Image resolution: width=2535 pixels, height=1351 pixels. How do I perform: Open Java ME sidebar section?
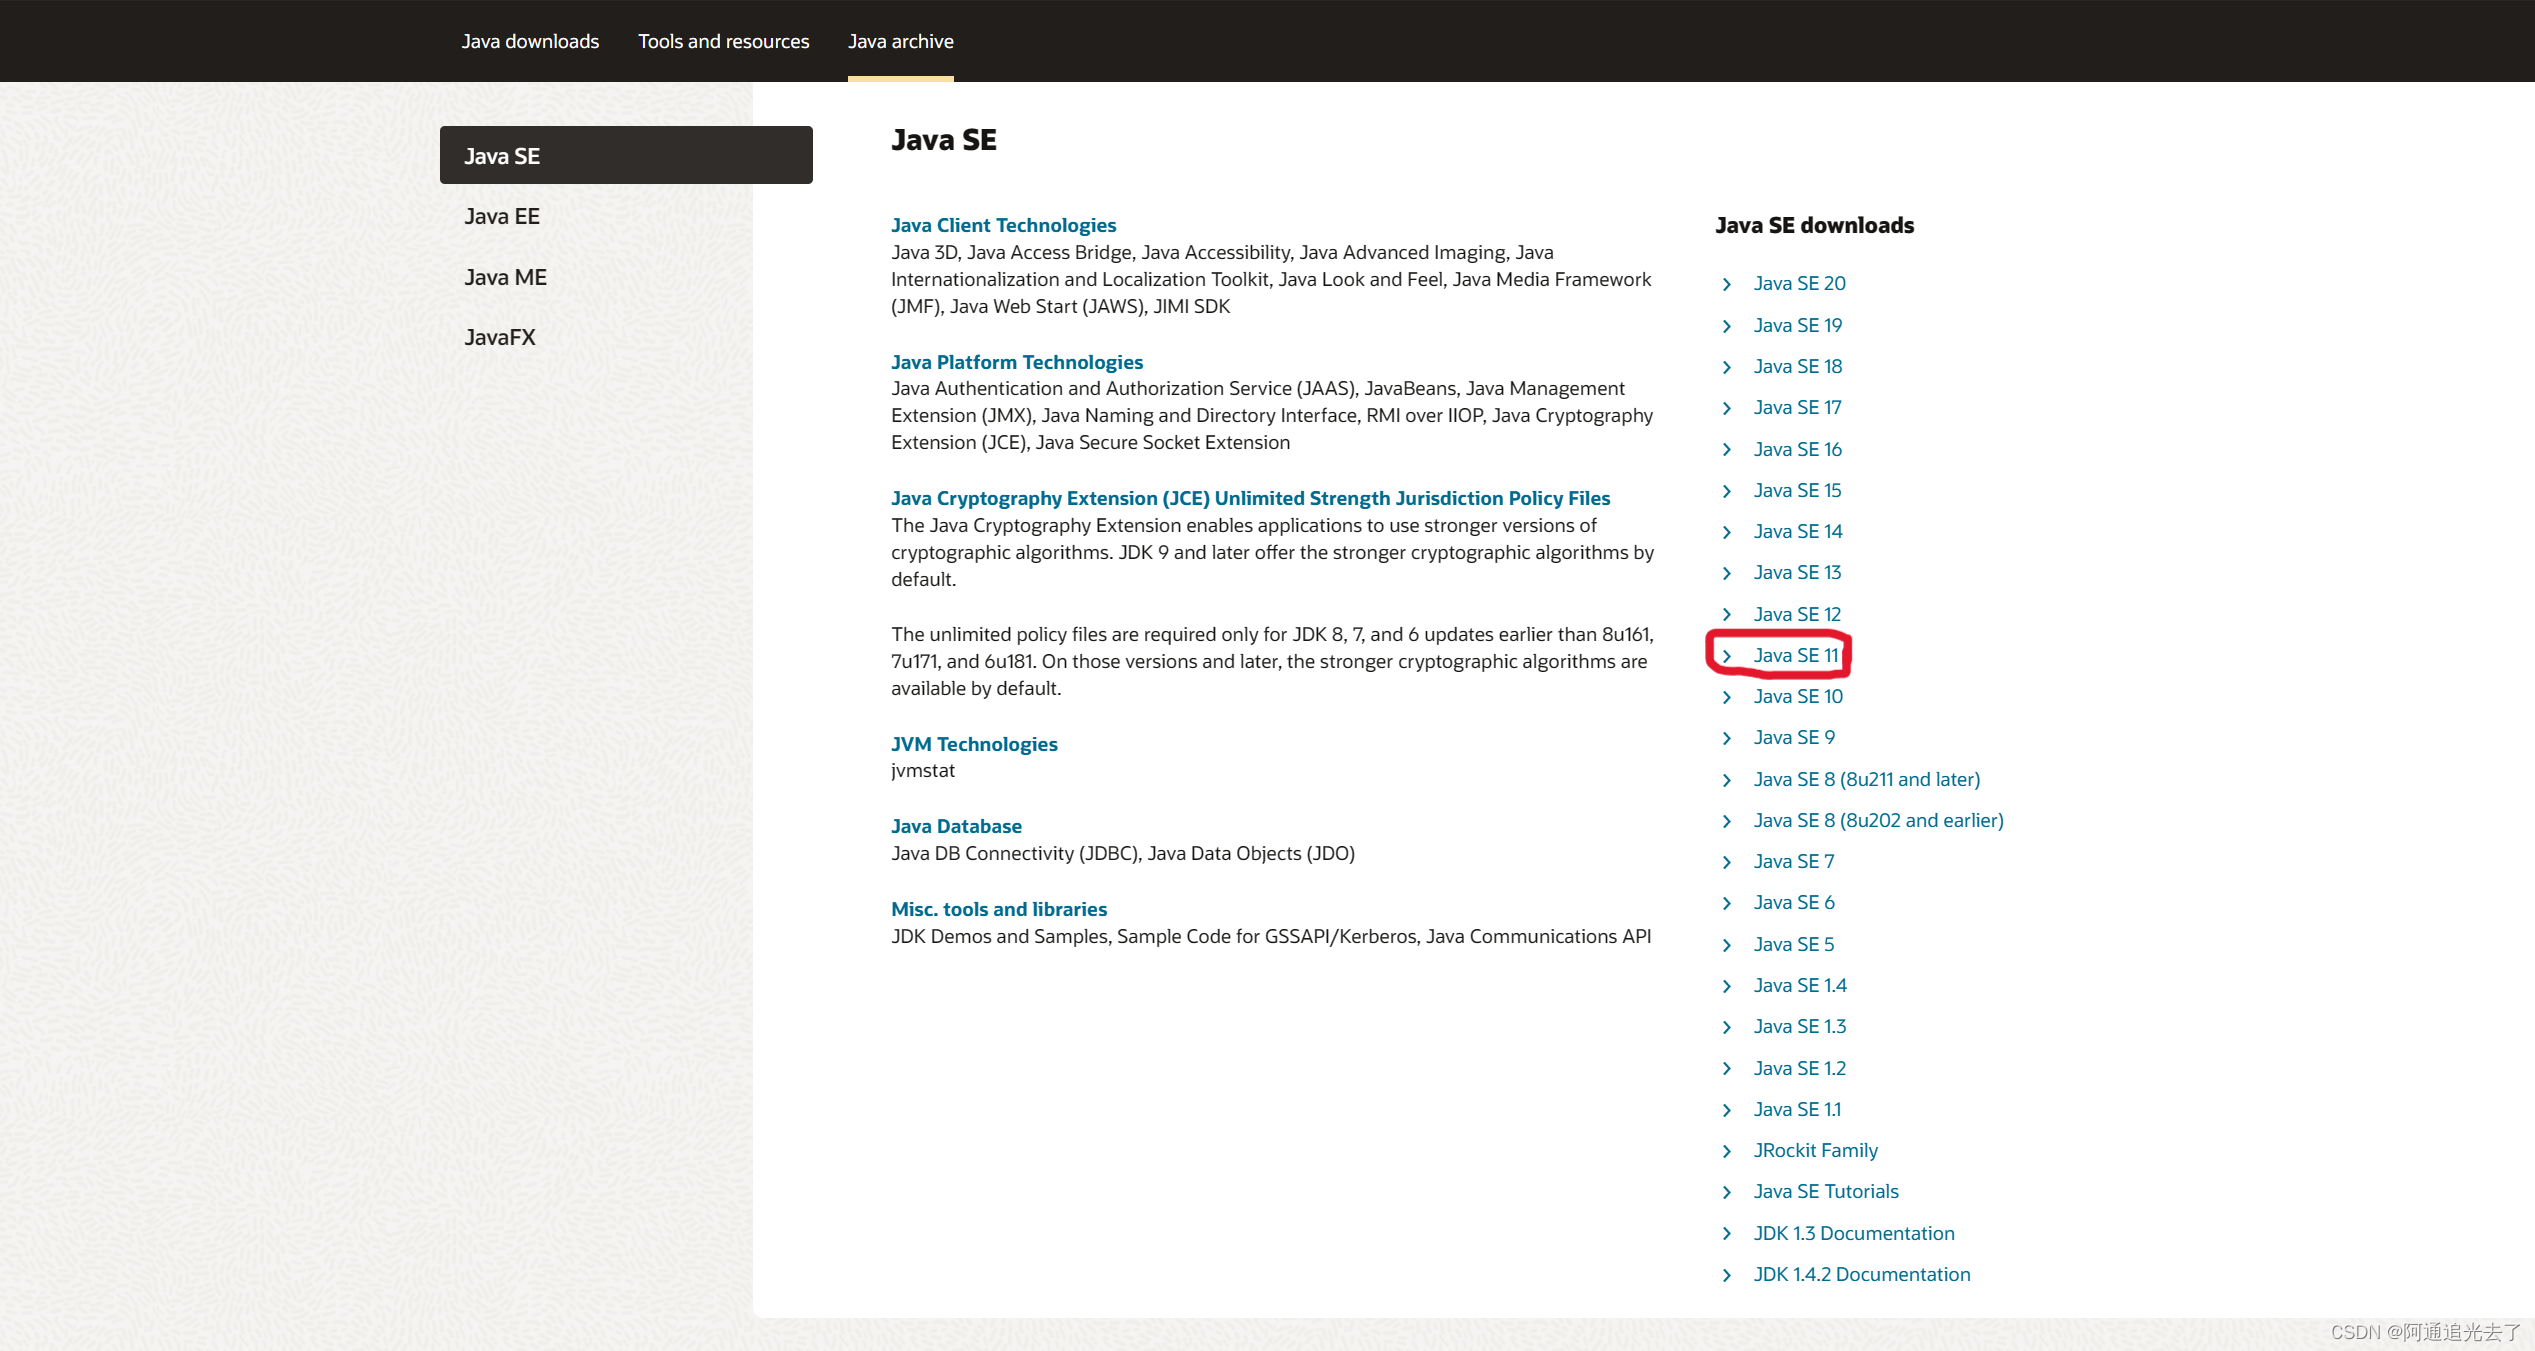(505, 277)
